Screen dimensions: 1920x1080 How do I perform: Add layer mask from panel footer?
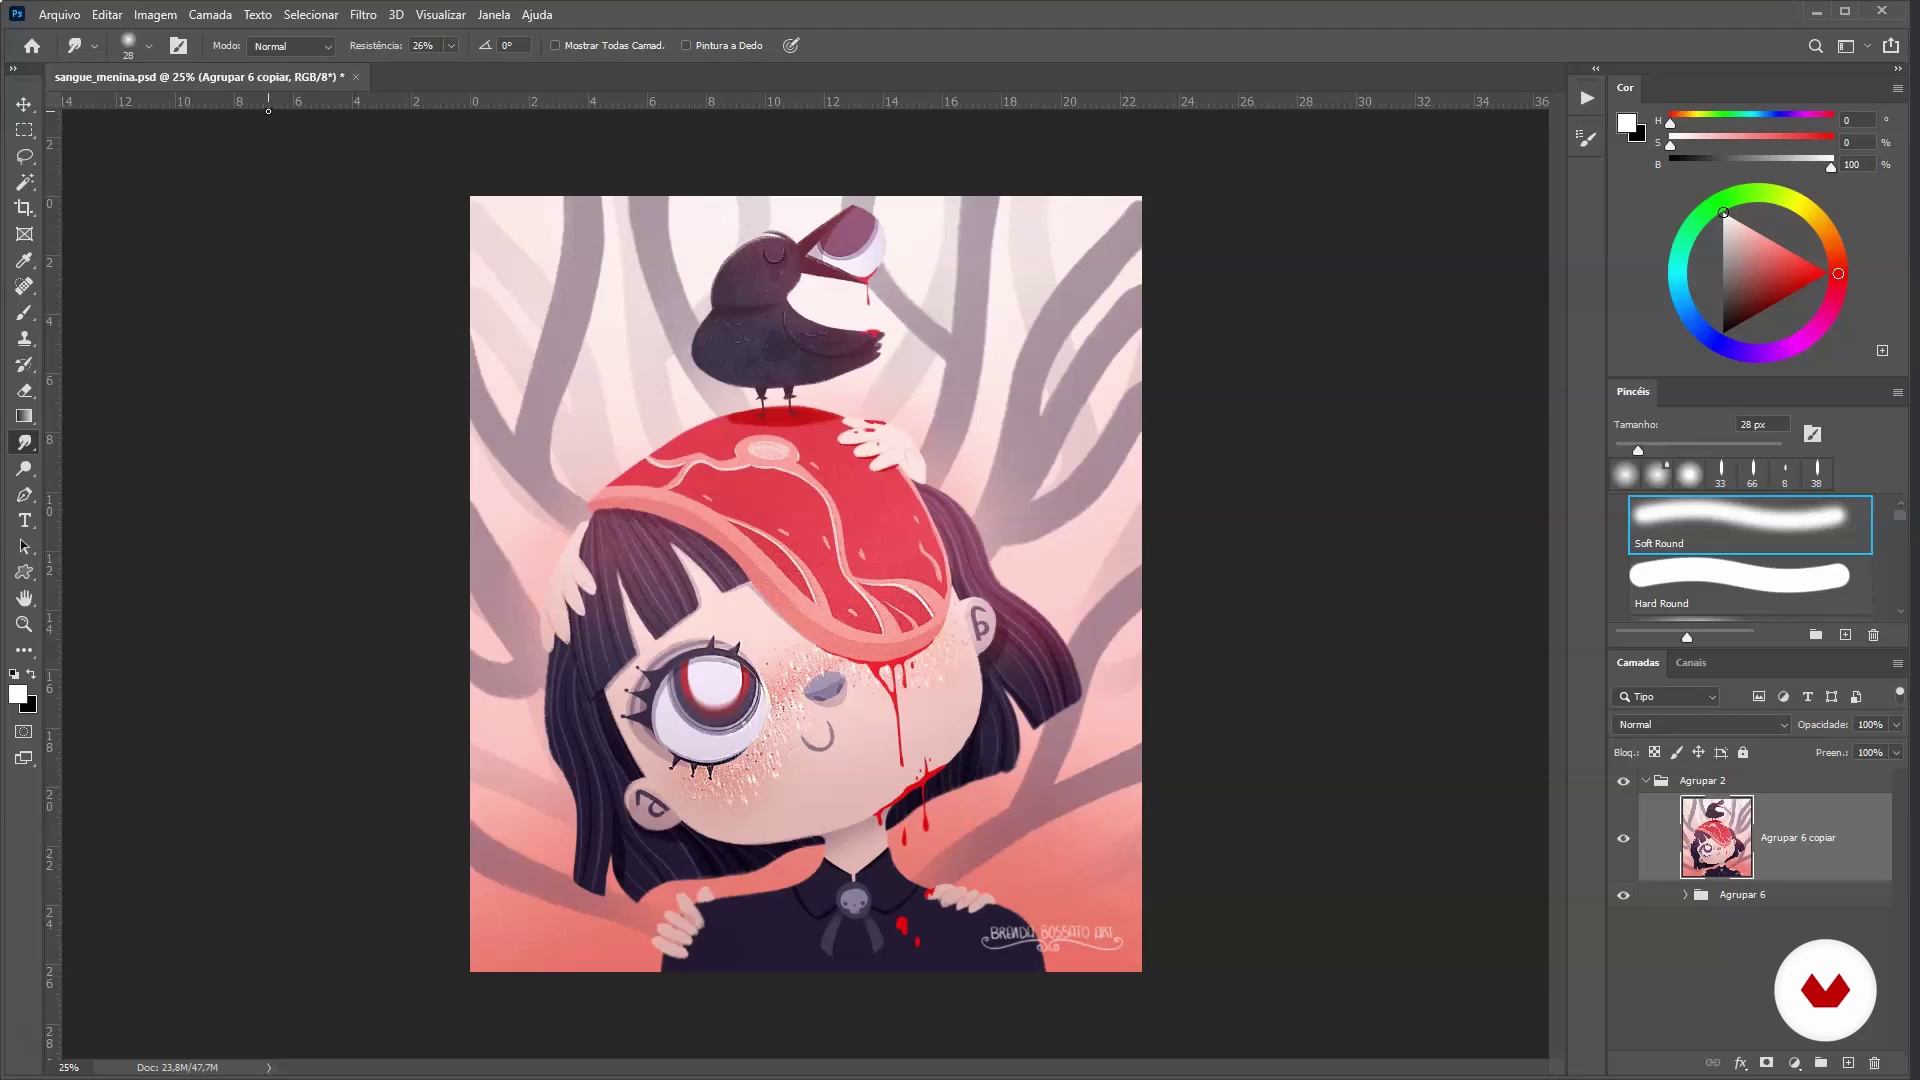pos(1767,1063)
